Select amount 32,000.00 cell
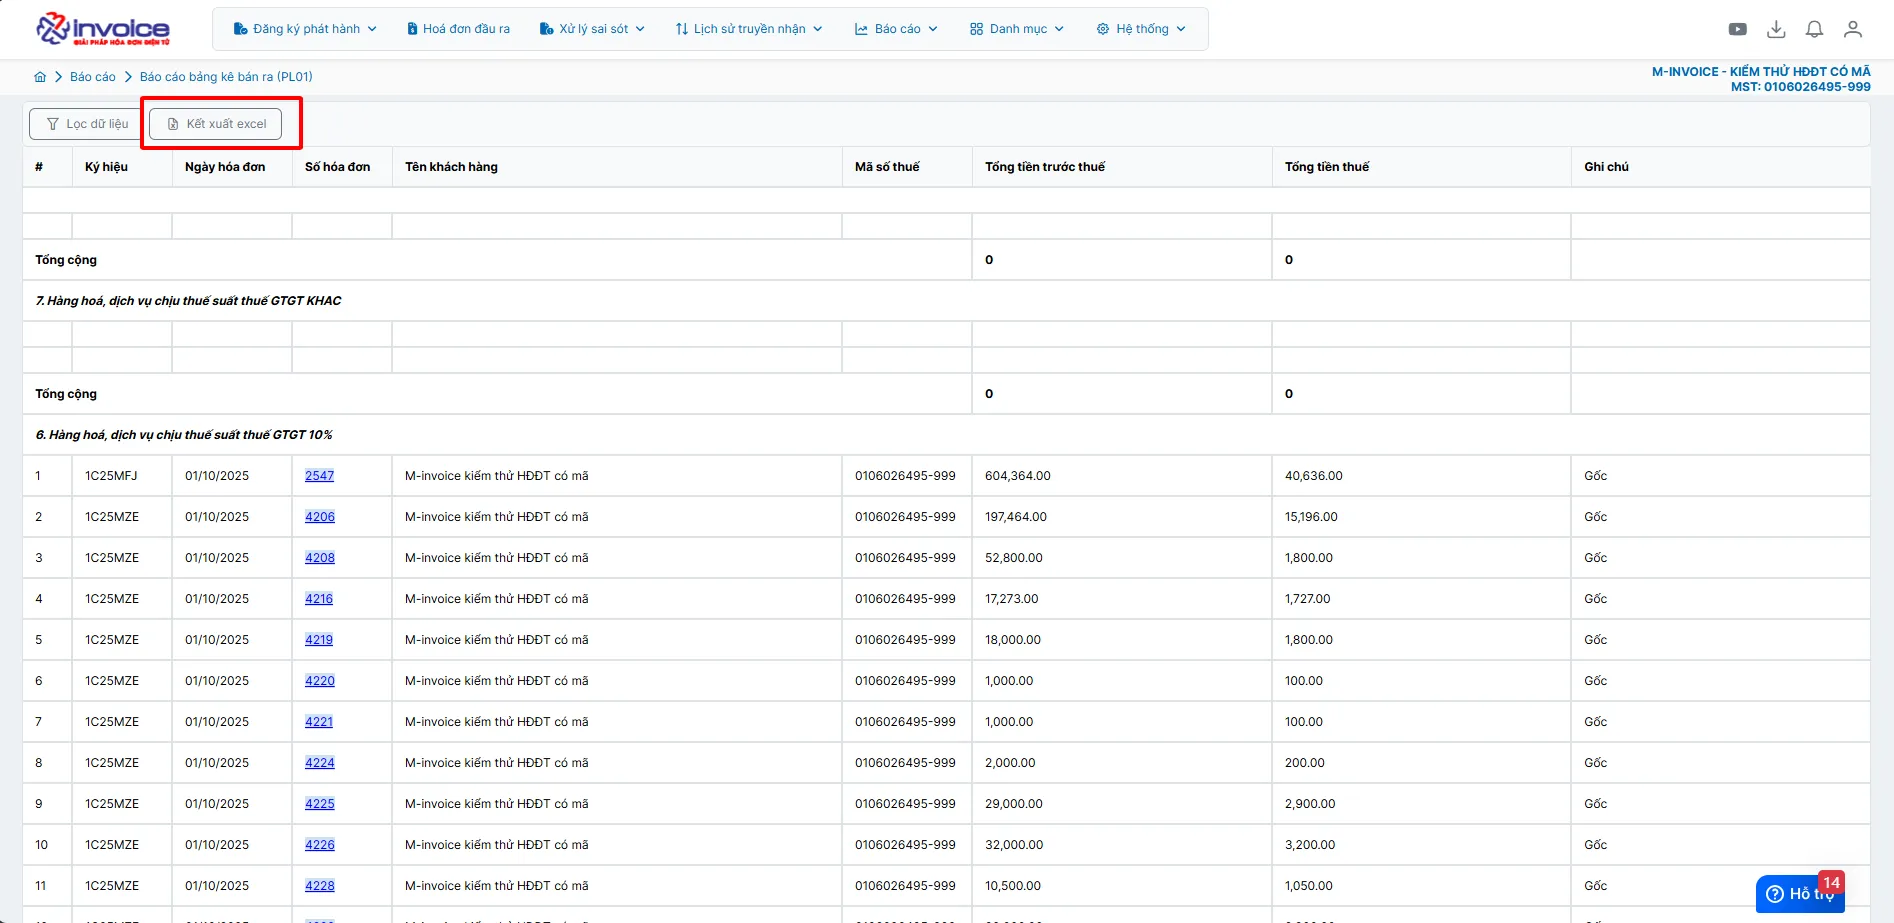 tap(1122, 845)
